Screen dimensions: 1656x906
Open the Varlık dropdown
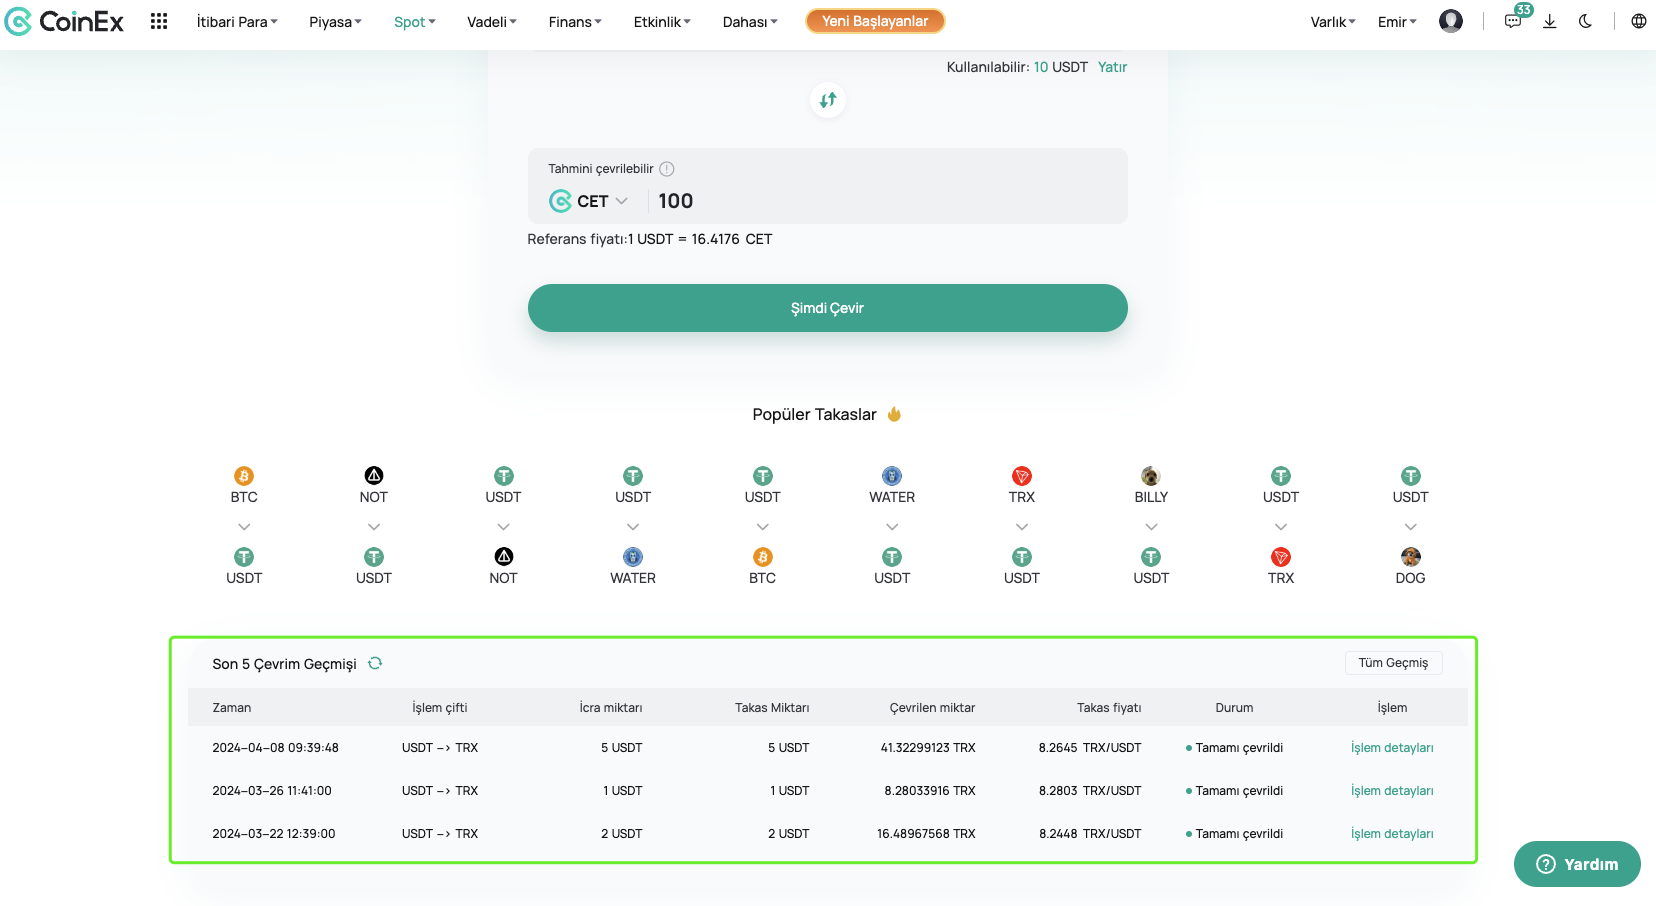click(x=1333, y=22)
